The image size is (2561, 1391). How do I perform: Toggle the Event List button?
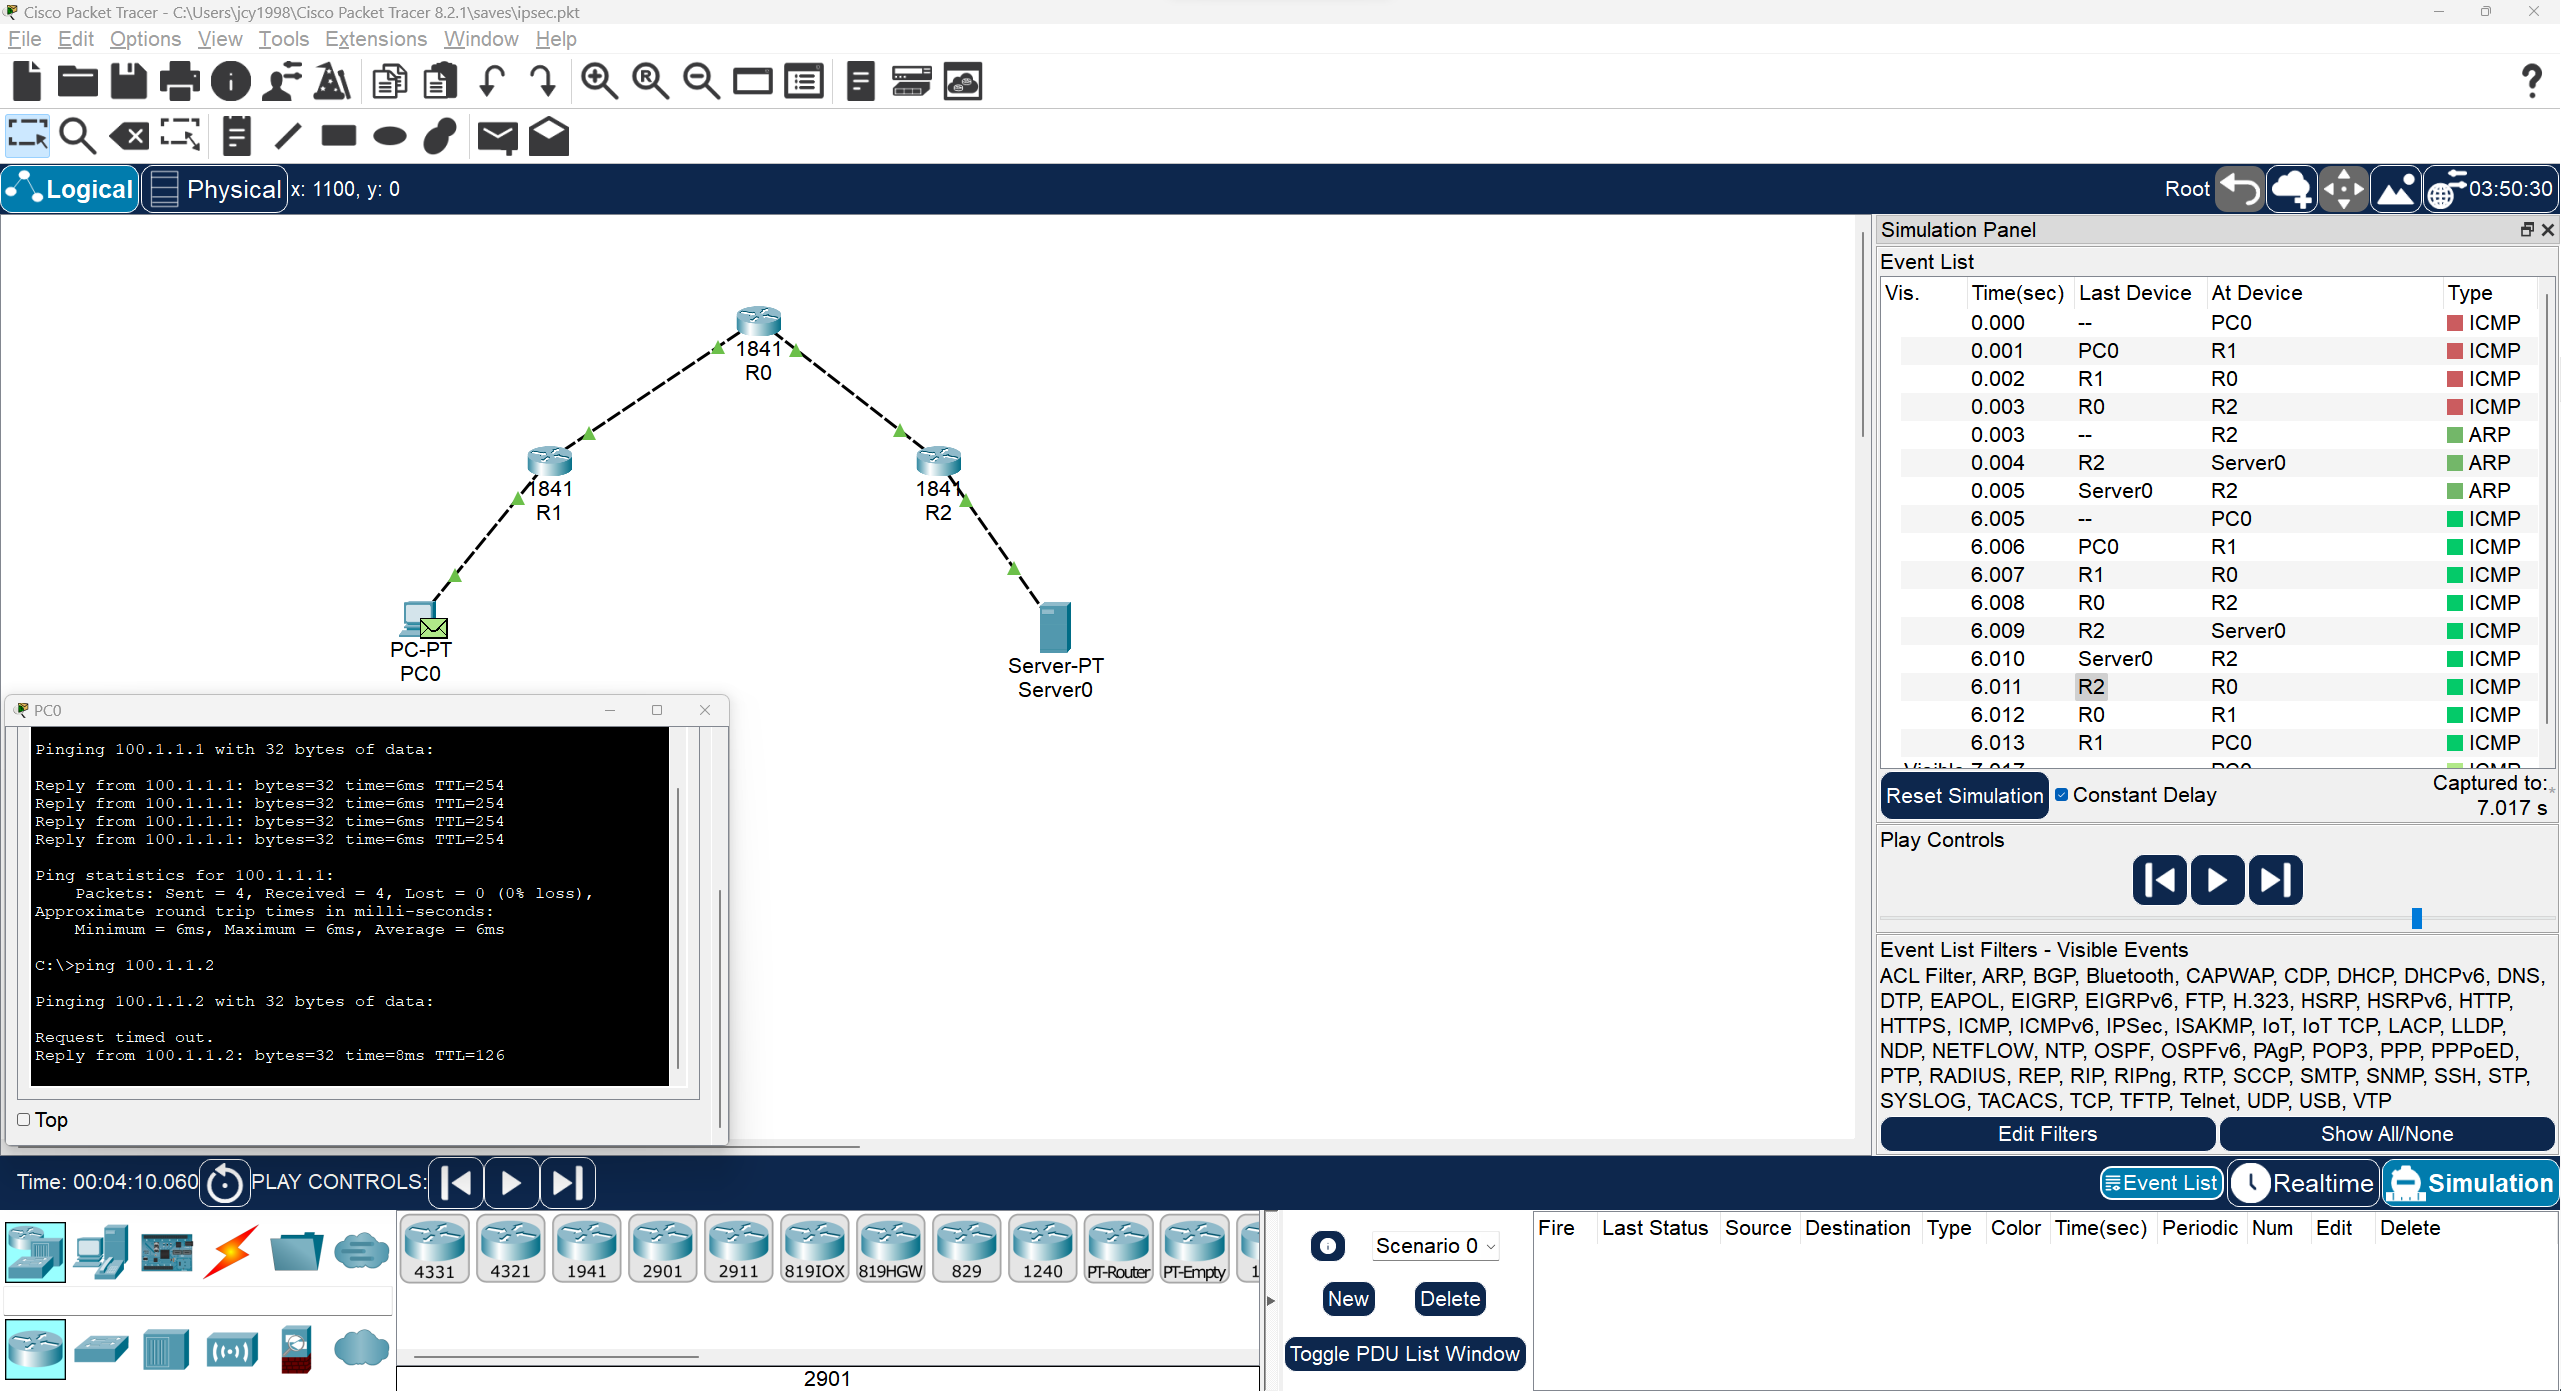point(2161,1183)
